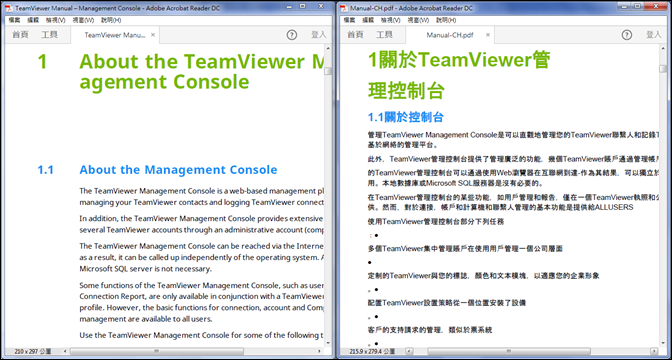
Task: Open the 檔案 menu in the Manual-CH.pdf window
Action: (349, 20)
